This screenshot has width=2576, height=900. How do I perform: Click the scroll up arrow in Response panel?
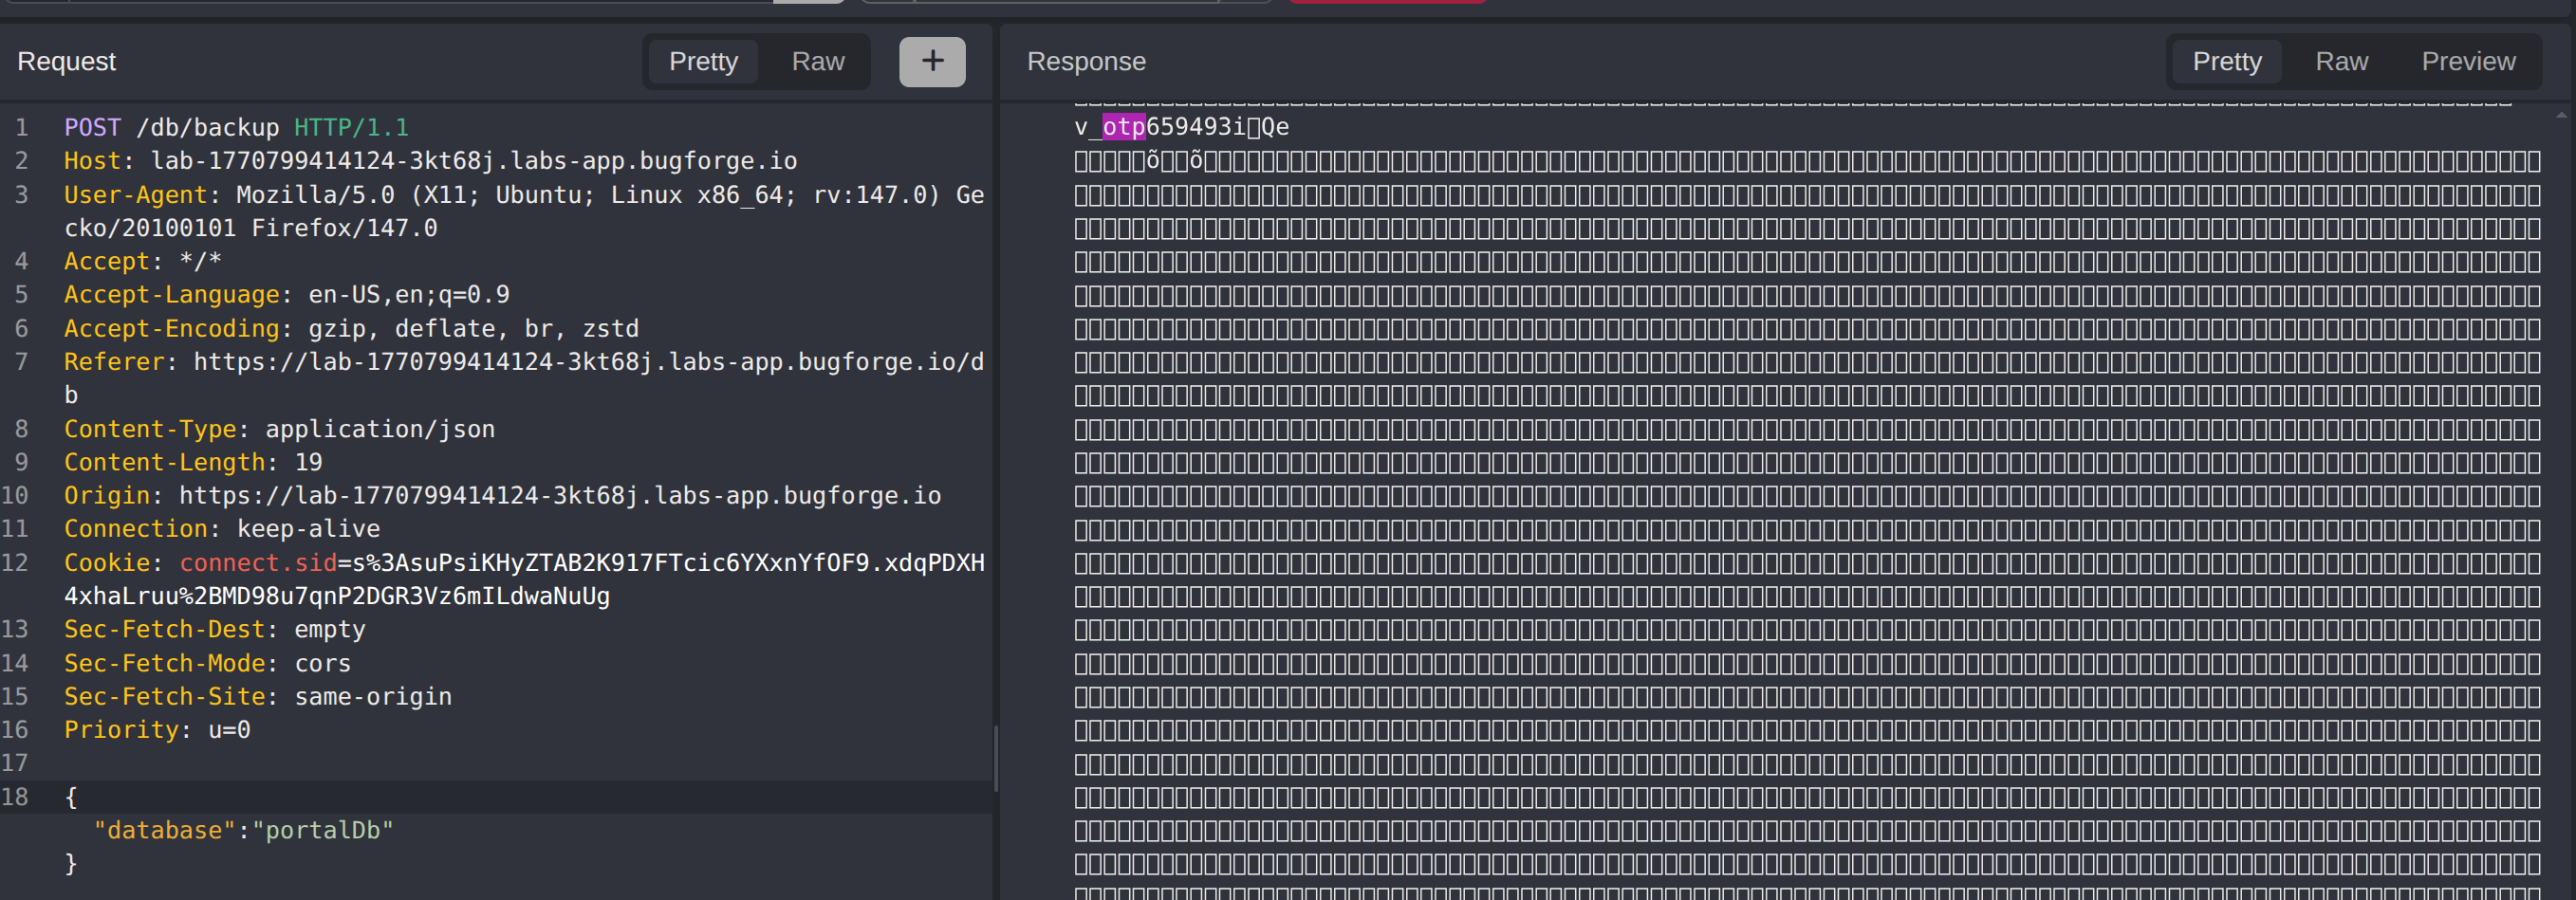tap(2561, 115)
